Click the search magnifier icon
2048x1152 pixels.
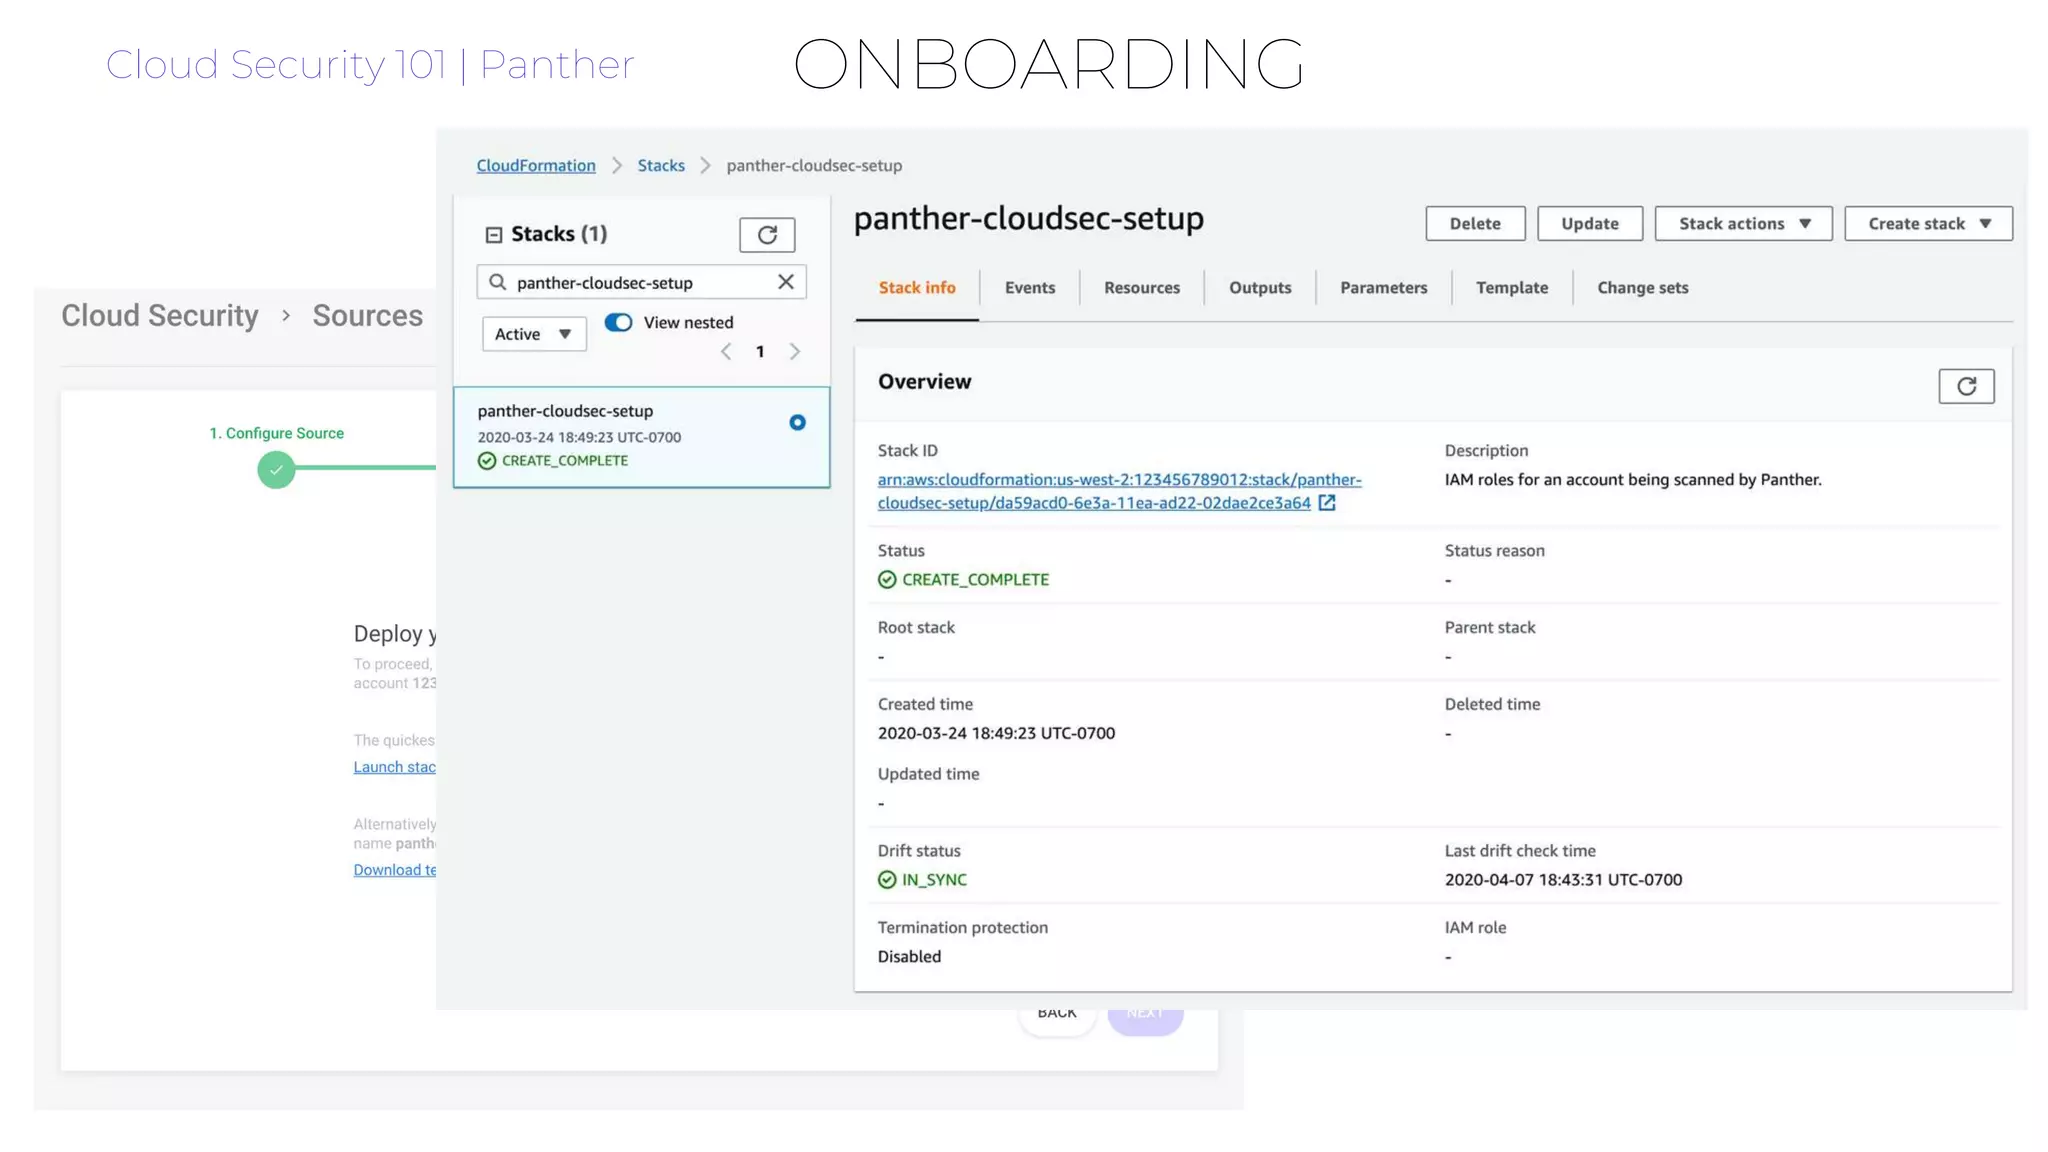point(497,282)
